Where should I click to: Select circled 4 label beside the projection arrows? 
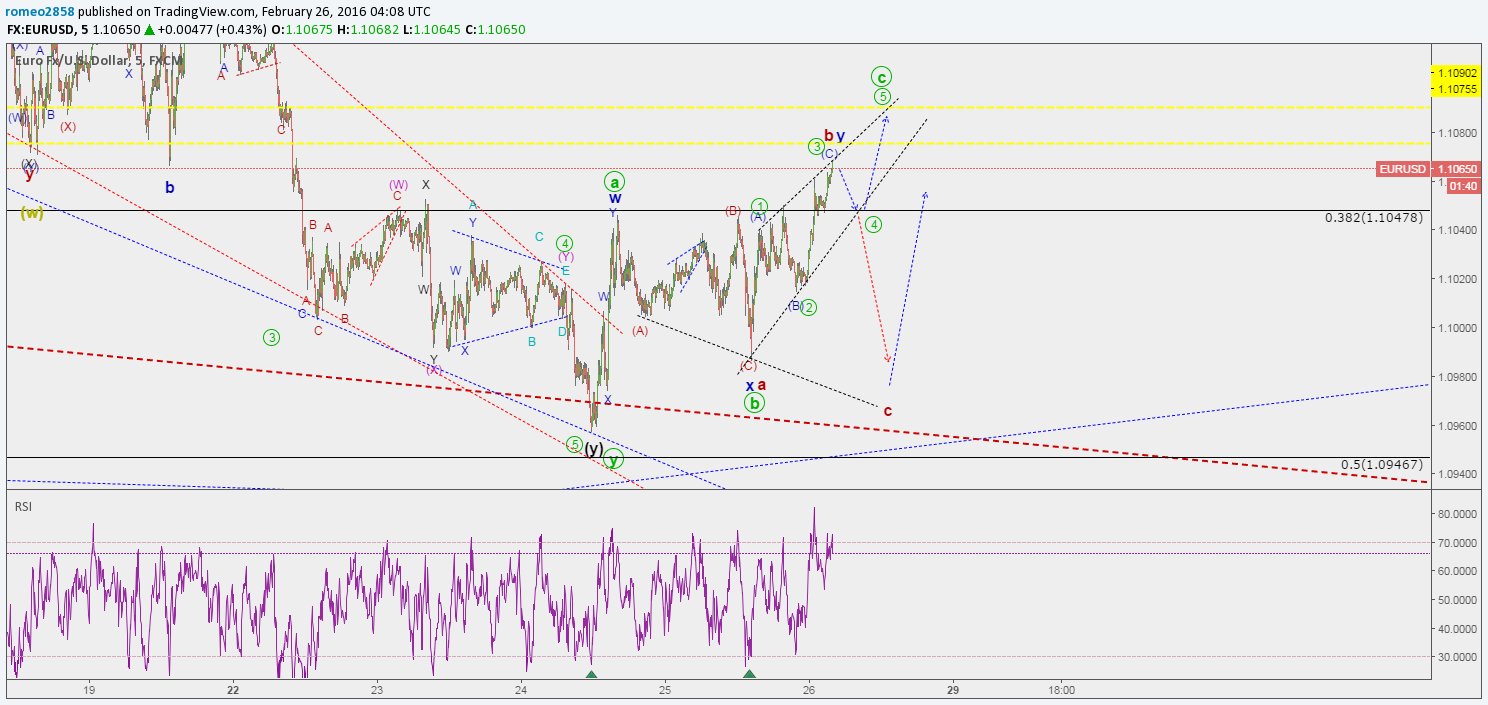coord(874,225)
